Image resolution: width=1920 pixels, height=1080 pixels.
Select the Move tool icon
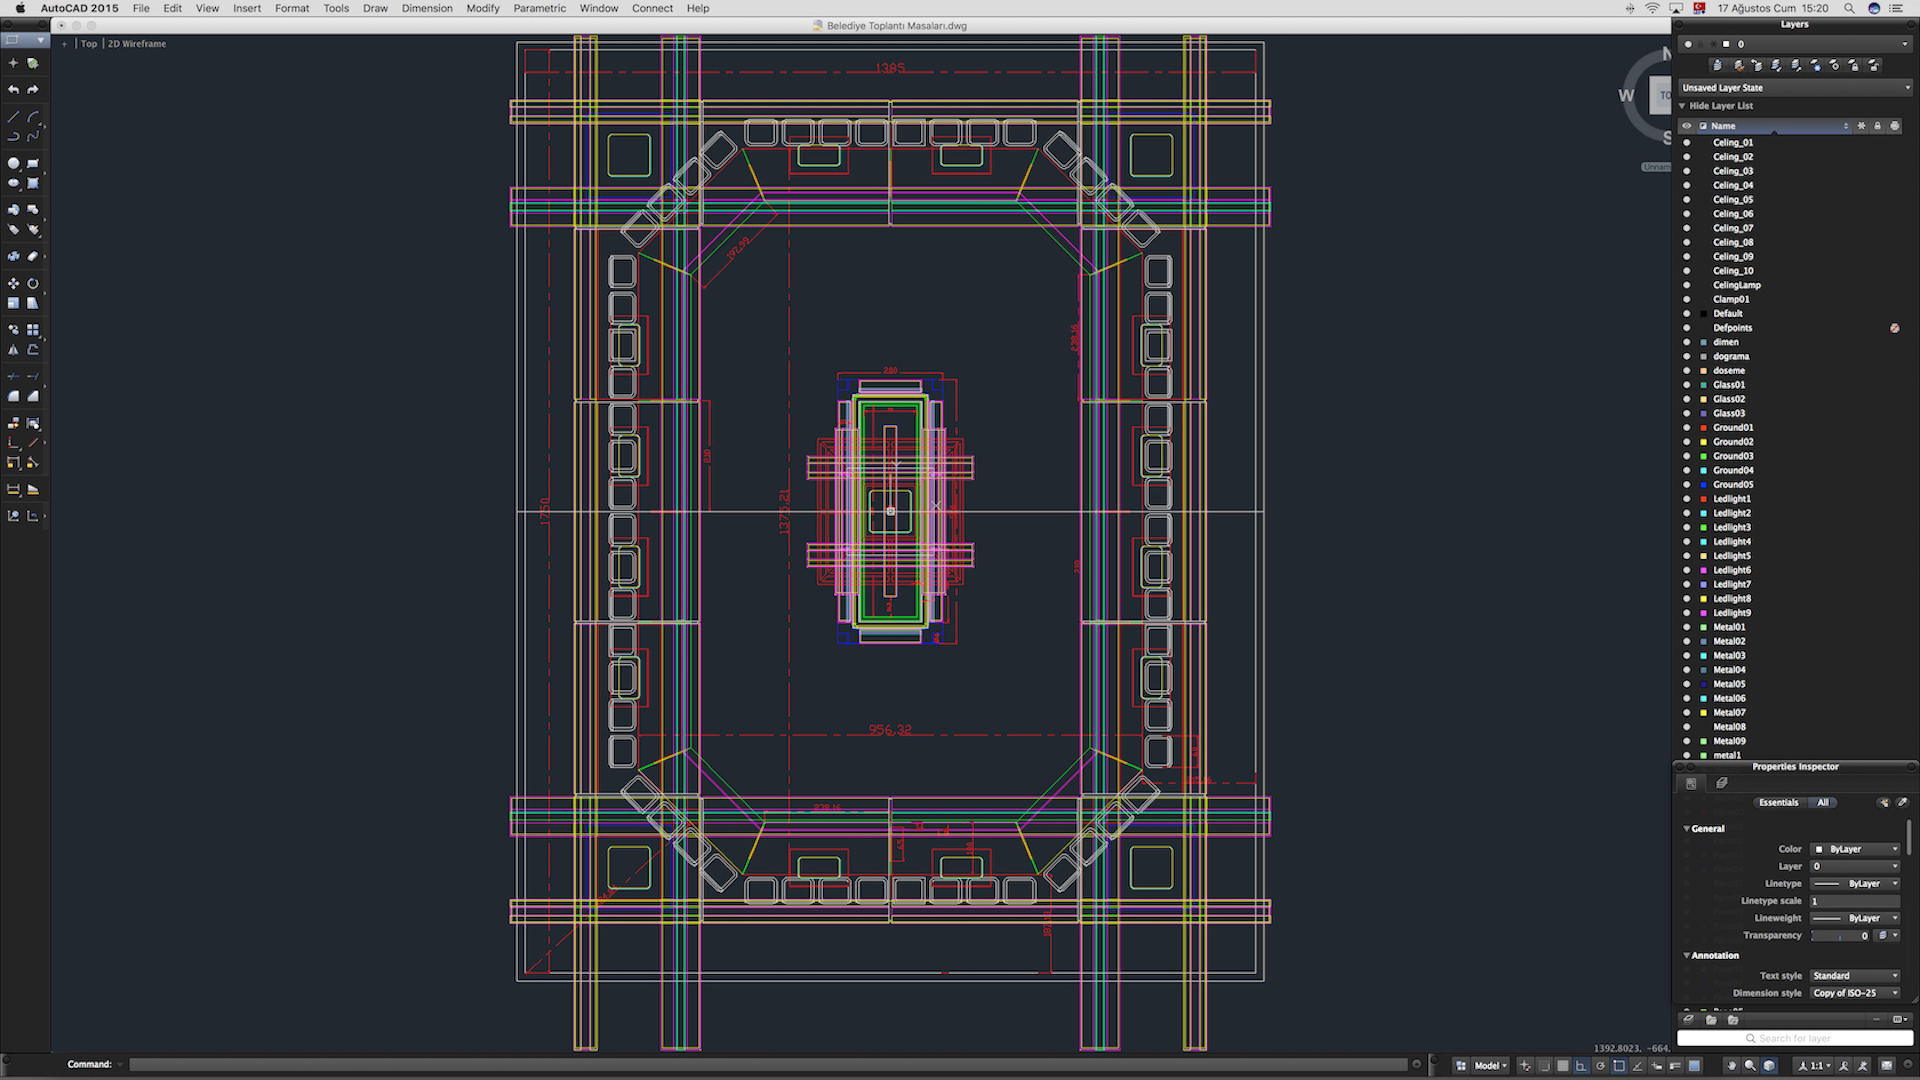(x=13, y=284)
